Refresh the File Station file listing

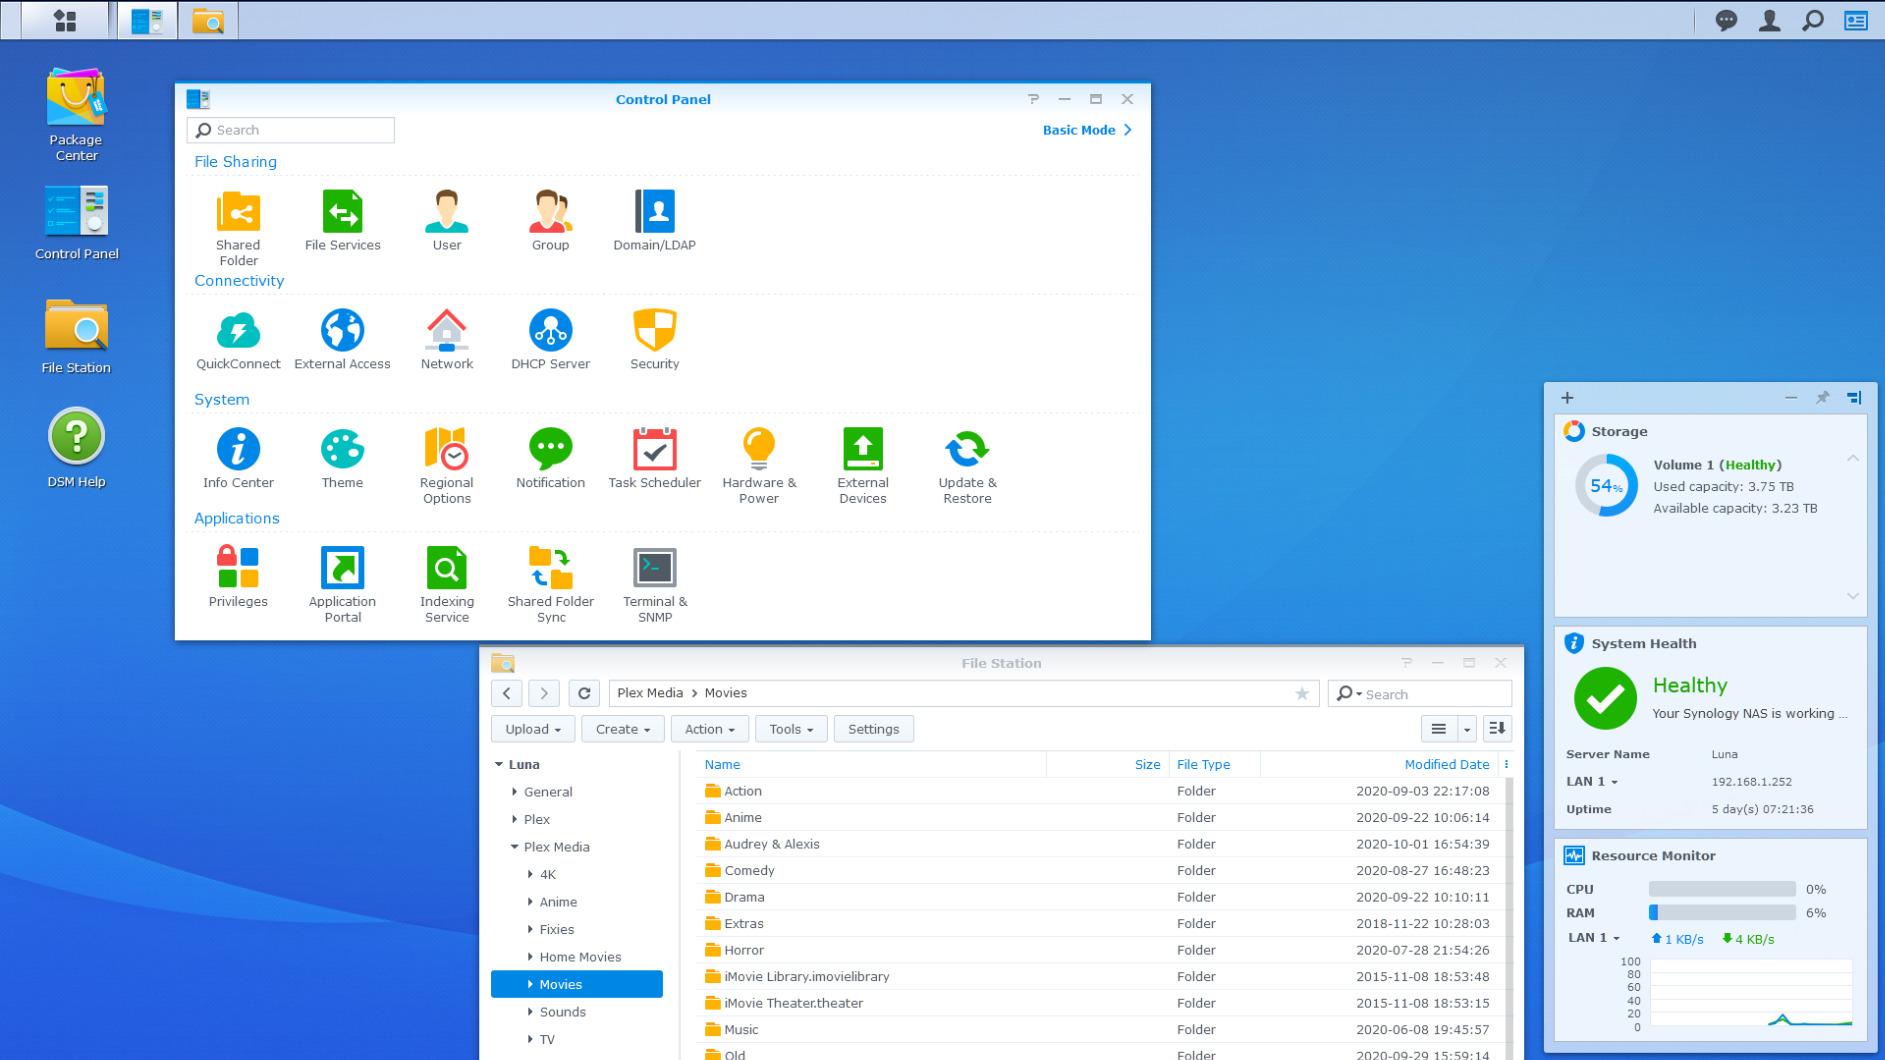[582, 693]
